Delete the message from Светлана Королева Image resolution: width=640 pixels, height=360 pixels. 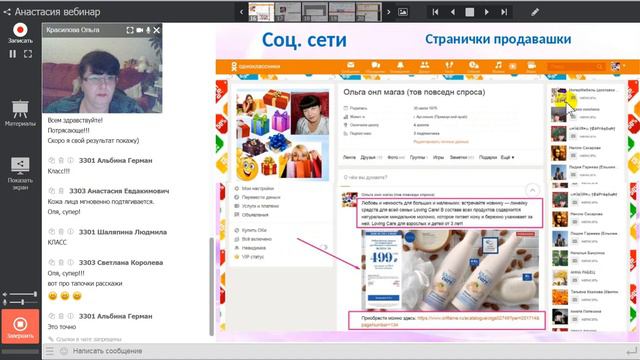[x=61, y=262]
